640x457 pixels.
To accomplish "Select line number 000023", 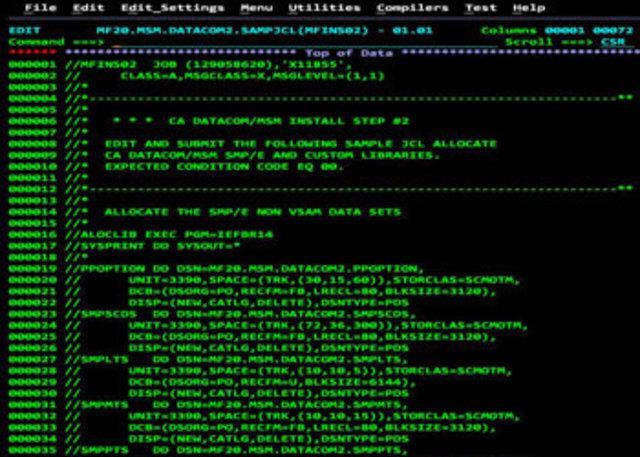I will tap(32, 314).
